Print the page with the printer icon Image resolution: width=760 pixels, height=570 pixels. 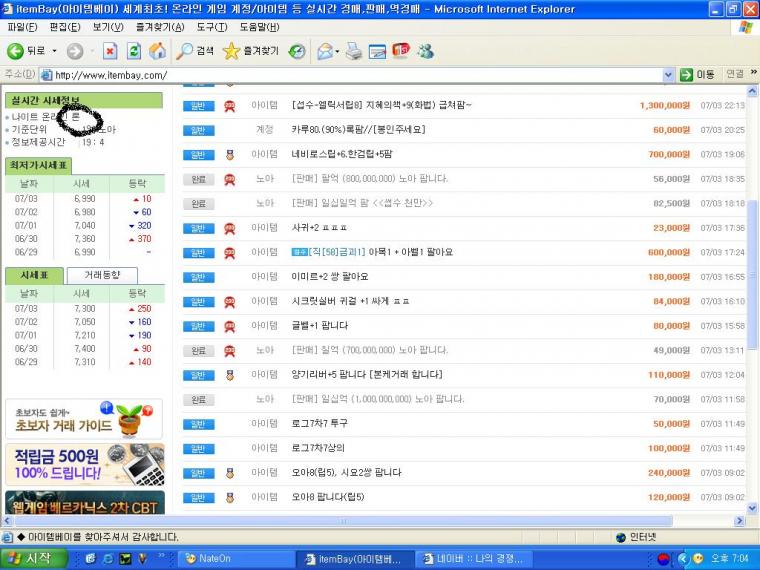pos(354,51)
